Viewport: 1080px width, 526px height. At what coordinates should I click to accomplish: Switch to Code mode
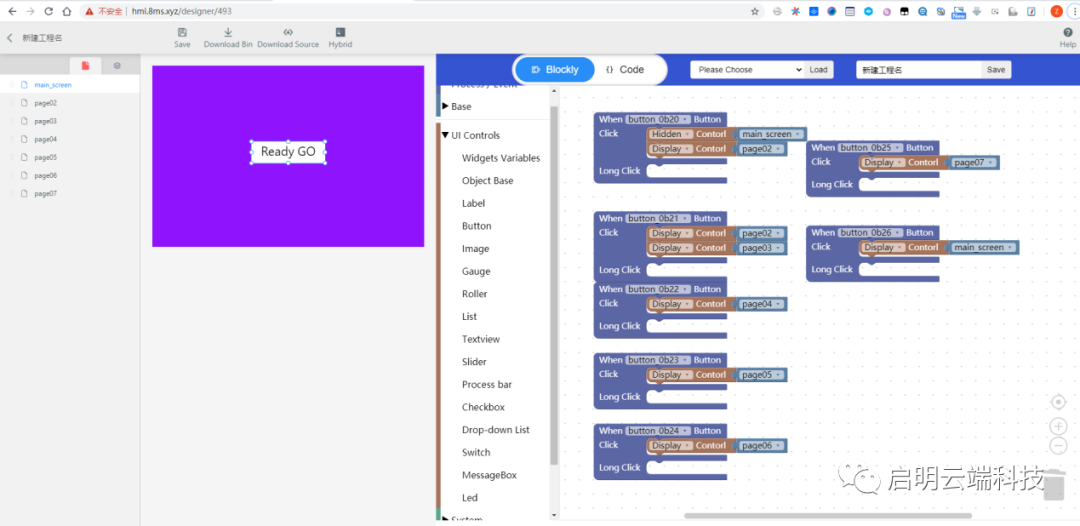625,70
